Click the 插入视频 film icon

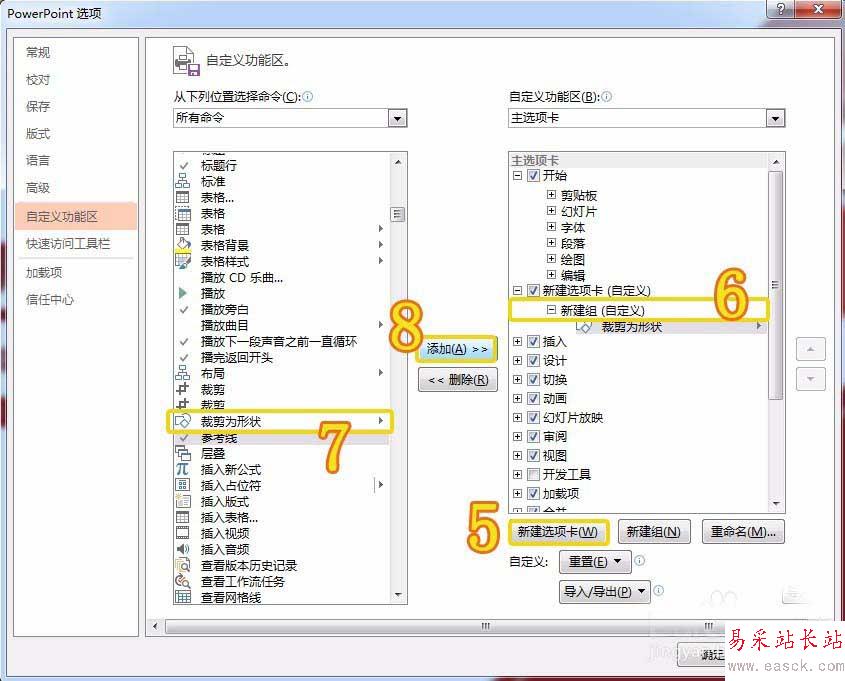point(183,533)
